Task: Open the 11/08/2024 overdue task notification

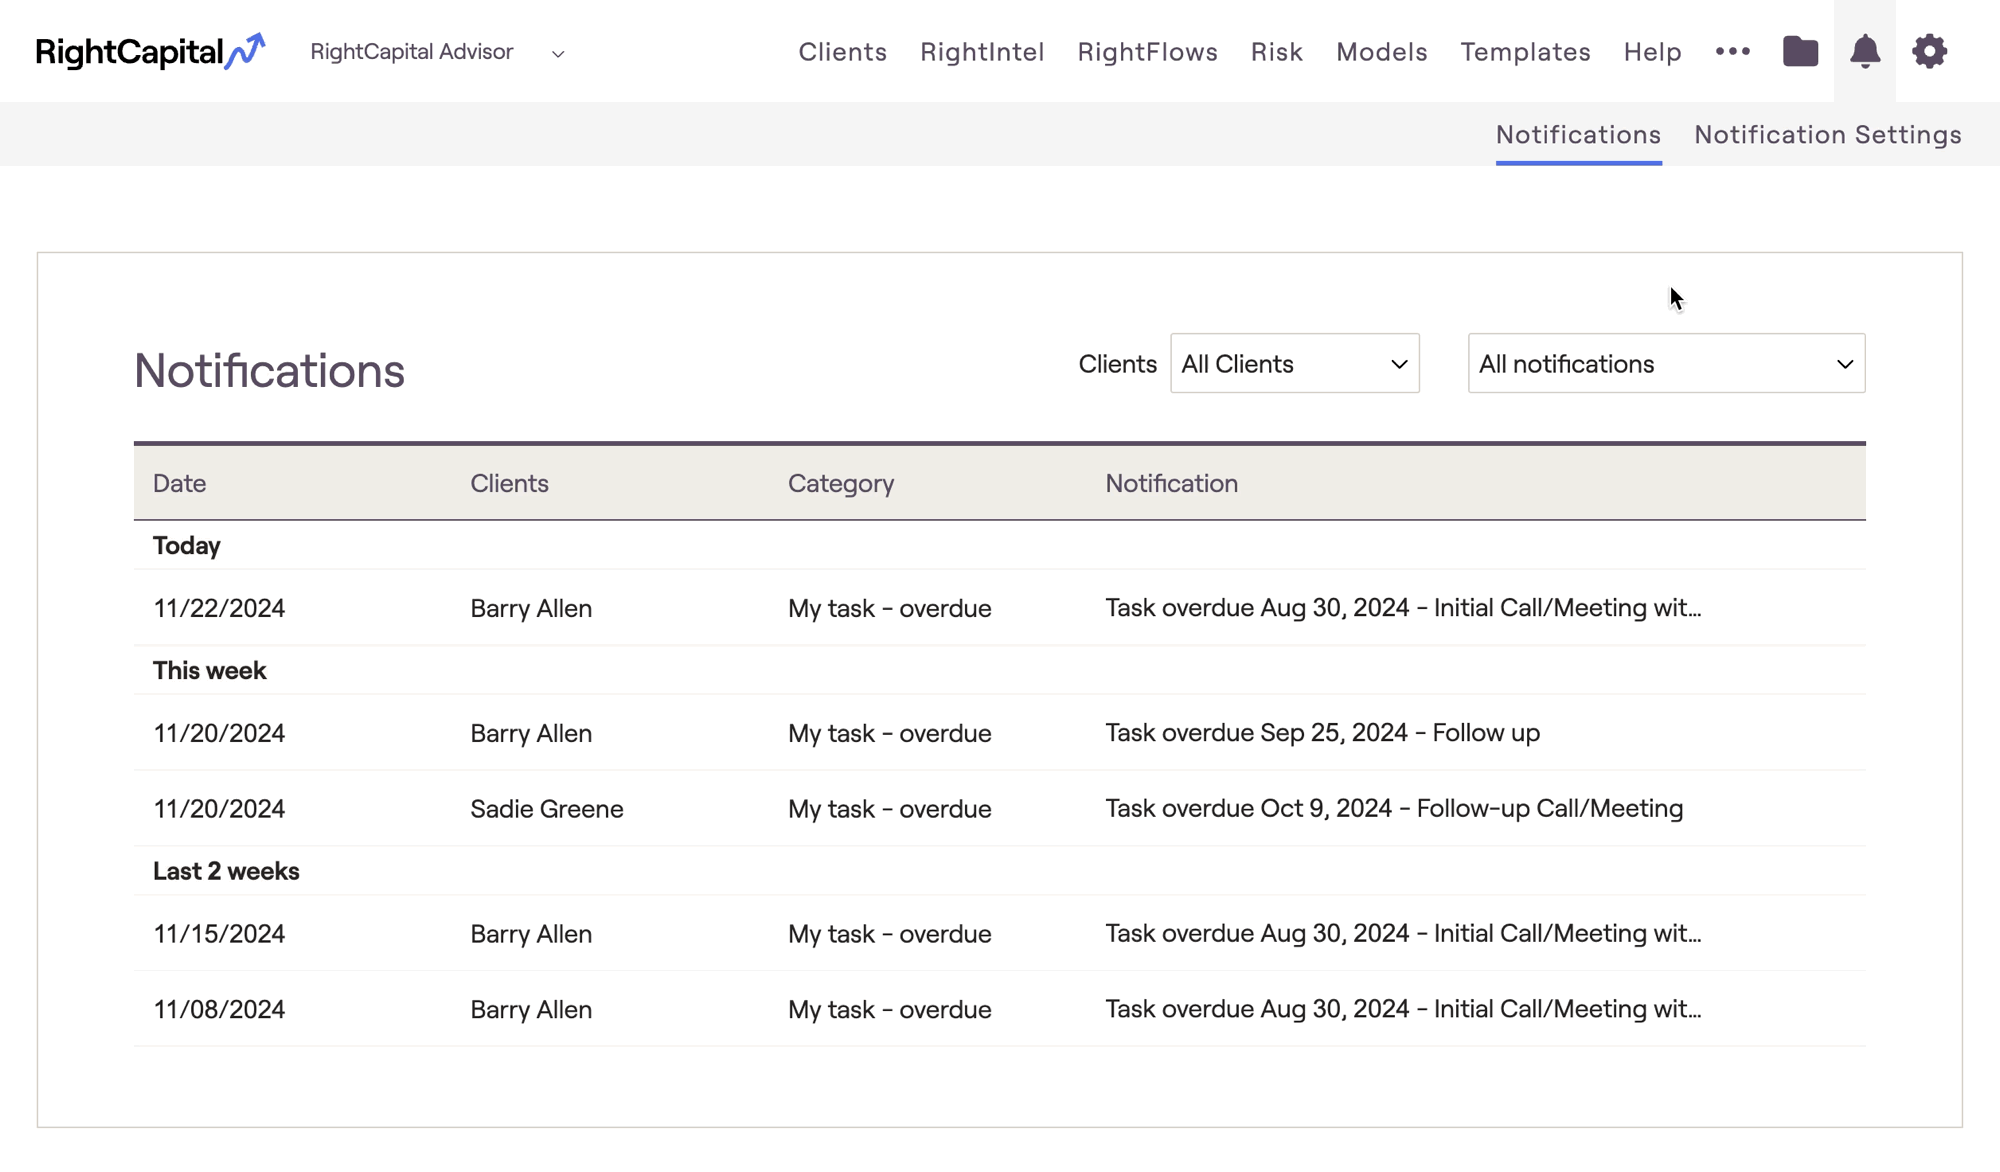Action: (x=1403, y=1010)
